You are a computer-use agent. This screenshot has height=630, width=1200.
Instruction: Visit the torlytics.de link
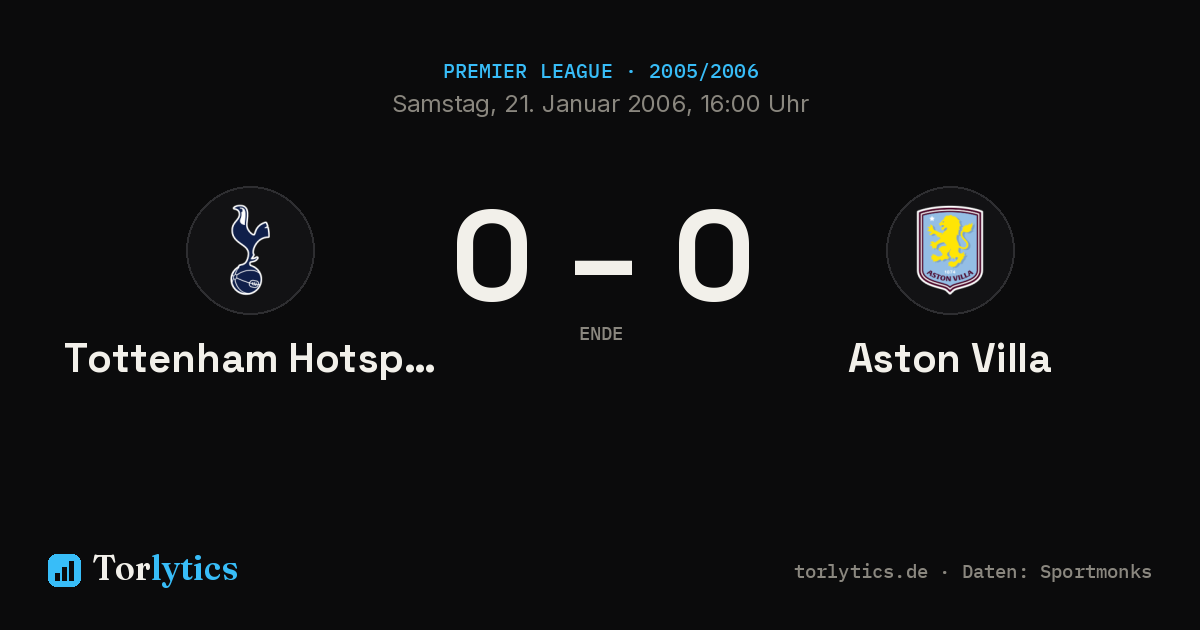pyautogui.click(x=861, y=572)
